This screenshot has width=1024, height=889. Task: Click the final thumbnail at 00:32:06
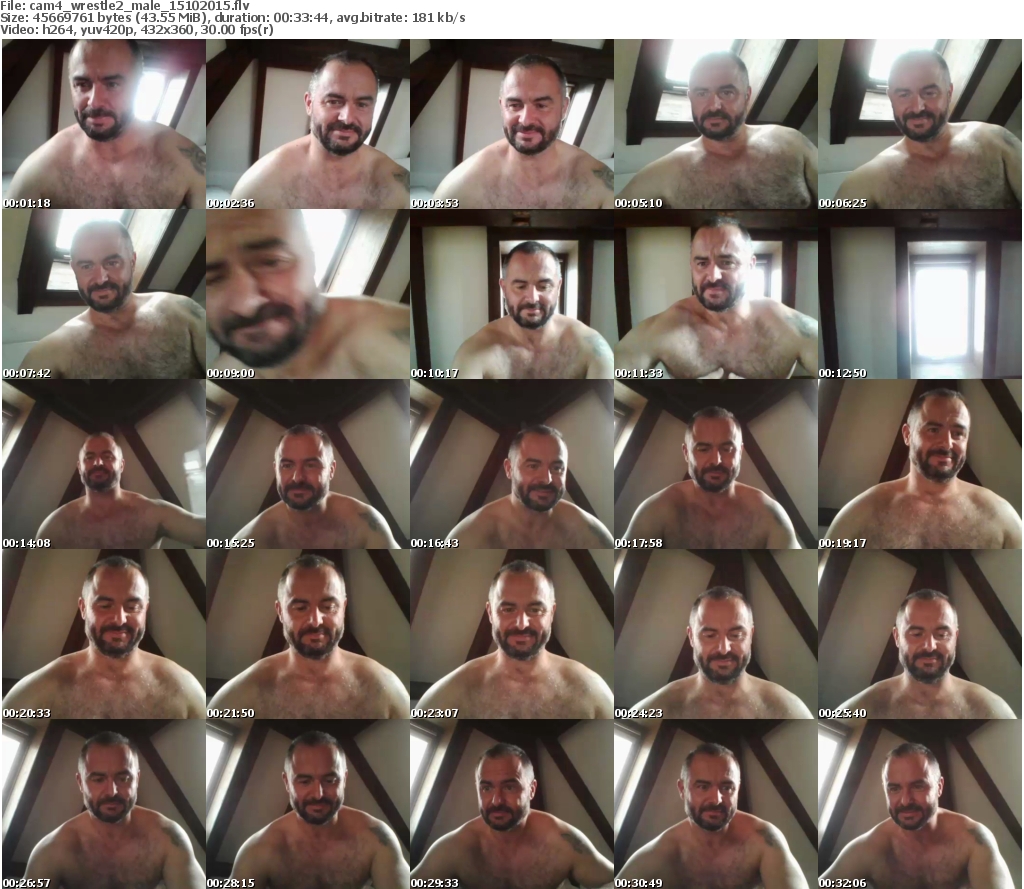(920, 804)
